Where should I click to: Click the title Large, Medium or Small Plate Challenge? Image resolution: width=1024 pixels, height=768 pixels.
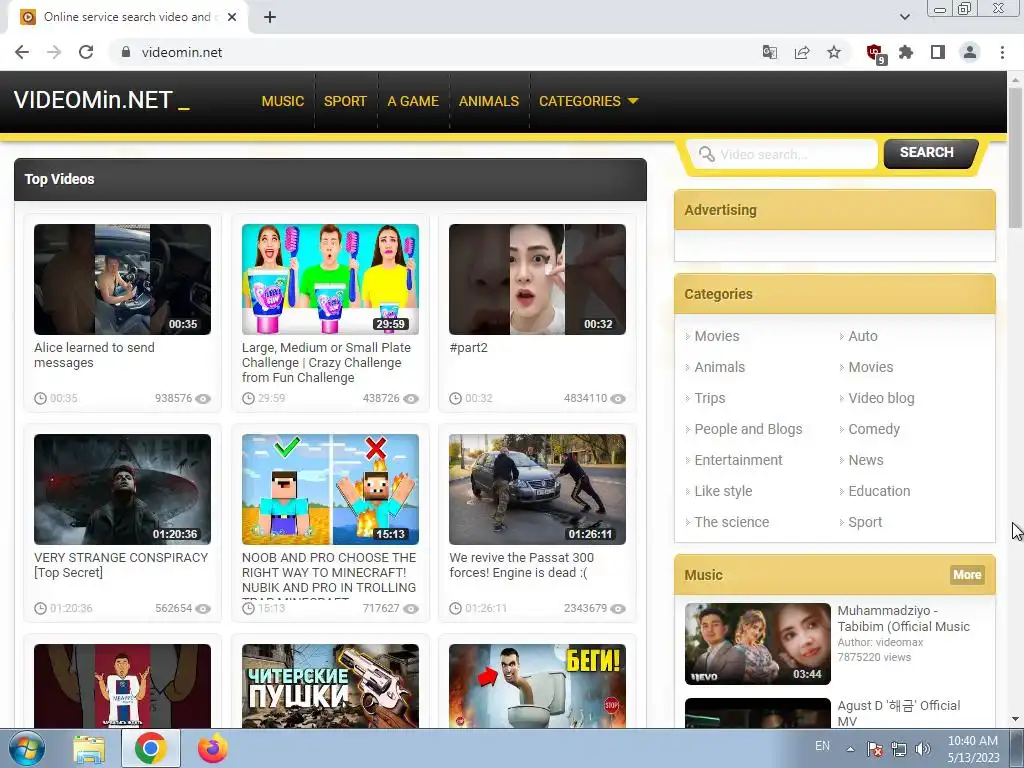[x=326, y=362]
